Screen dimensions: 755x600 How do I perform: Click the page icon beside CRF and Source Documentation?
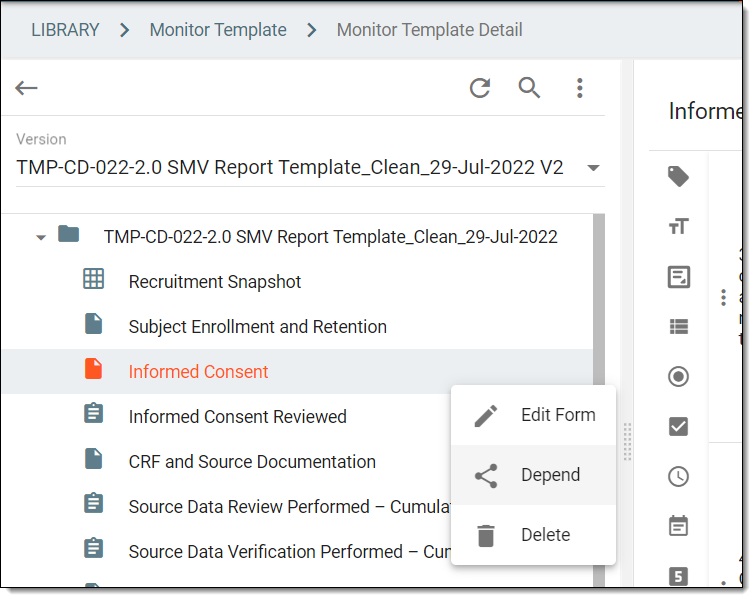(x=93, y=458)
